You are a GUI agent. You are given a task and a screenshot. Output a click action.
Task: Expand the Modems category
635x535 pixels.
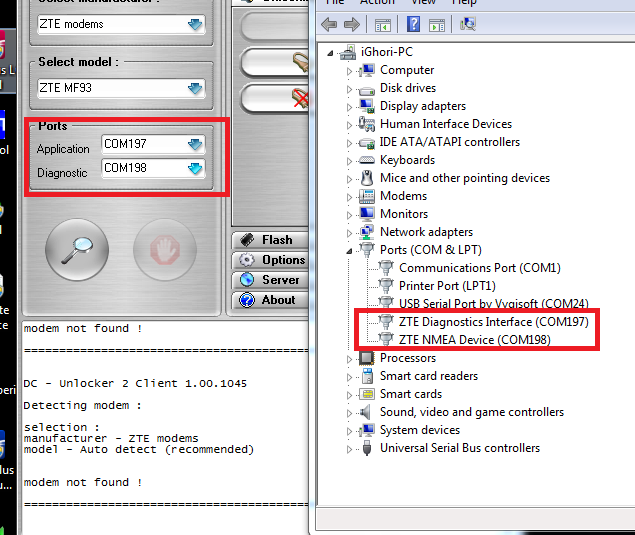[x=349, y=197]
